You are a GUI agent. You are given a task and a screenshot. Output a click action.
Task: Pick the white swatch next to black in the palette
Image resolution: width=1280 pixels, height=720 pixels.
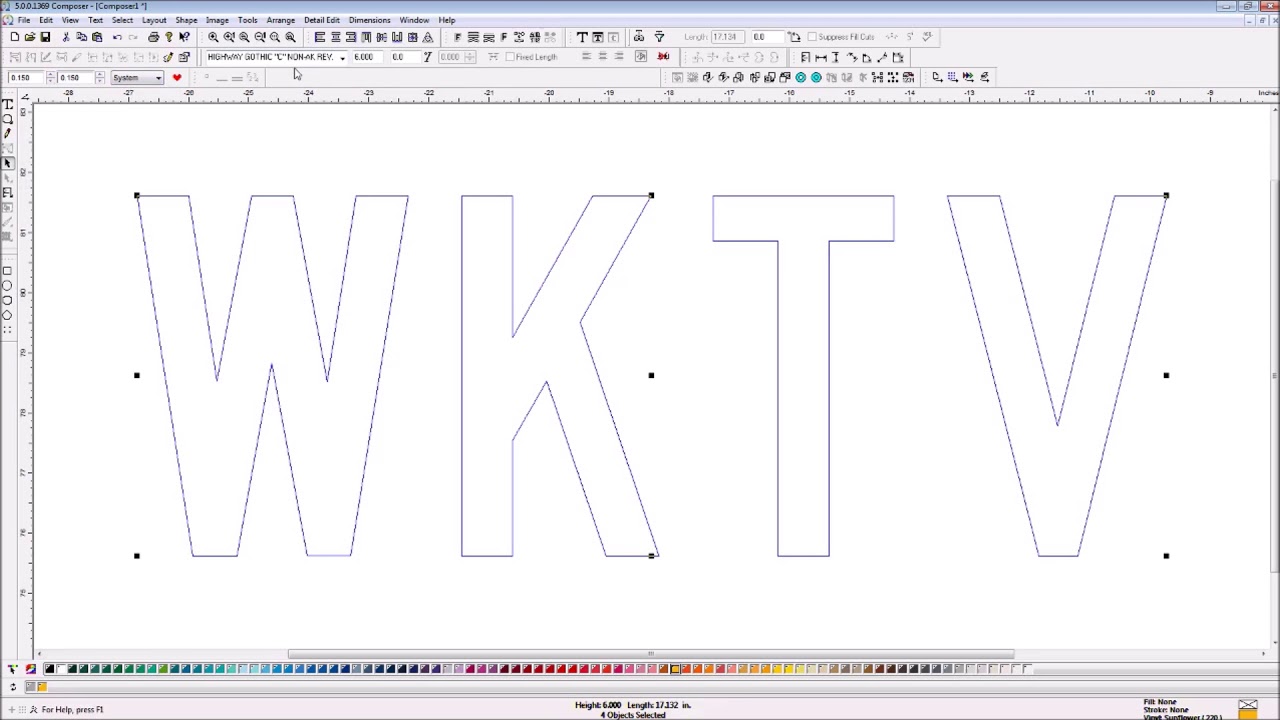(60, 669)
